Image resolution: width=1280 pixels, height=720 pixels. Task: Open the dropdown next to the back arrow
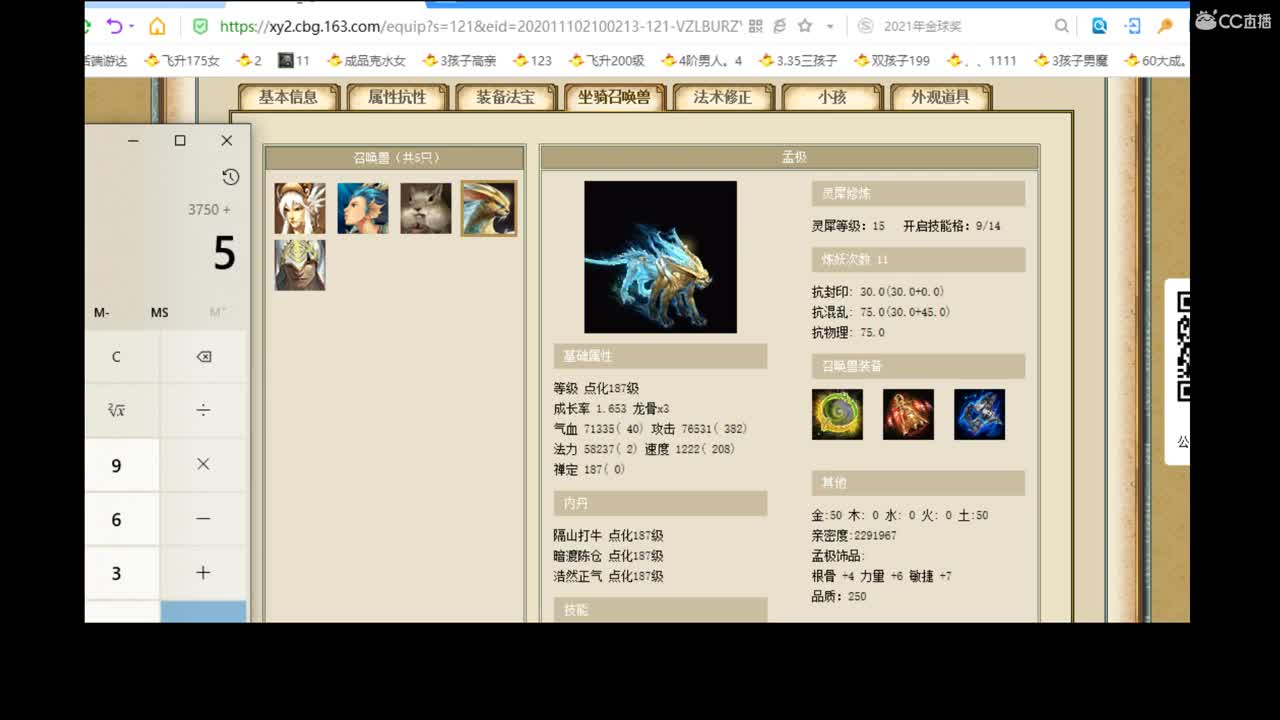tap(133, 27)
